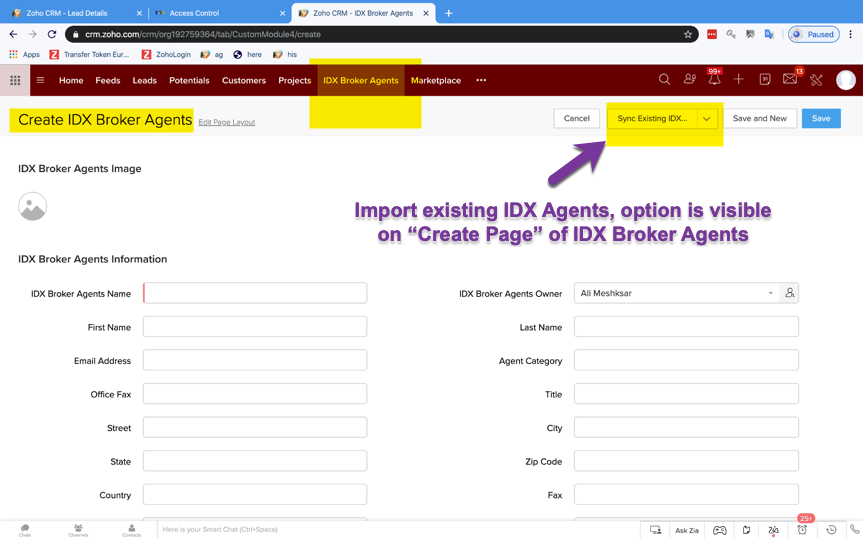Click the owner lookup person icon
The image size is (863, 538).
790,293
